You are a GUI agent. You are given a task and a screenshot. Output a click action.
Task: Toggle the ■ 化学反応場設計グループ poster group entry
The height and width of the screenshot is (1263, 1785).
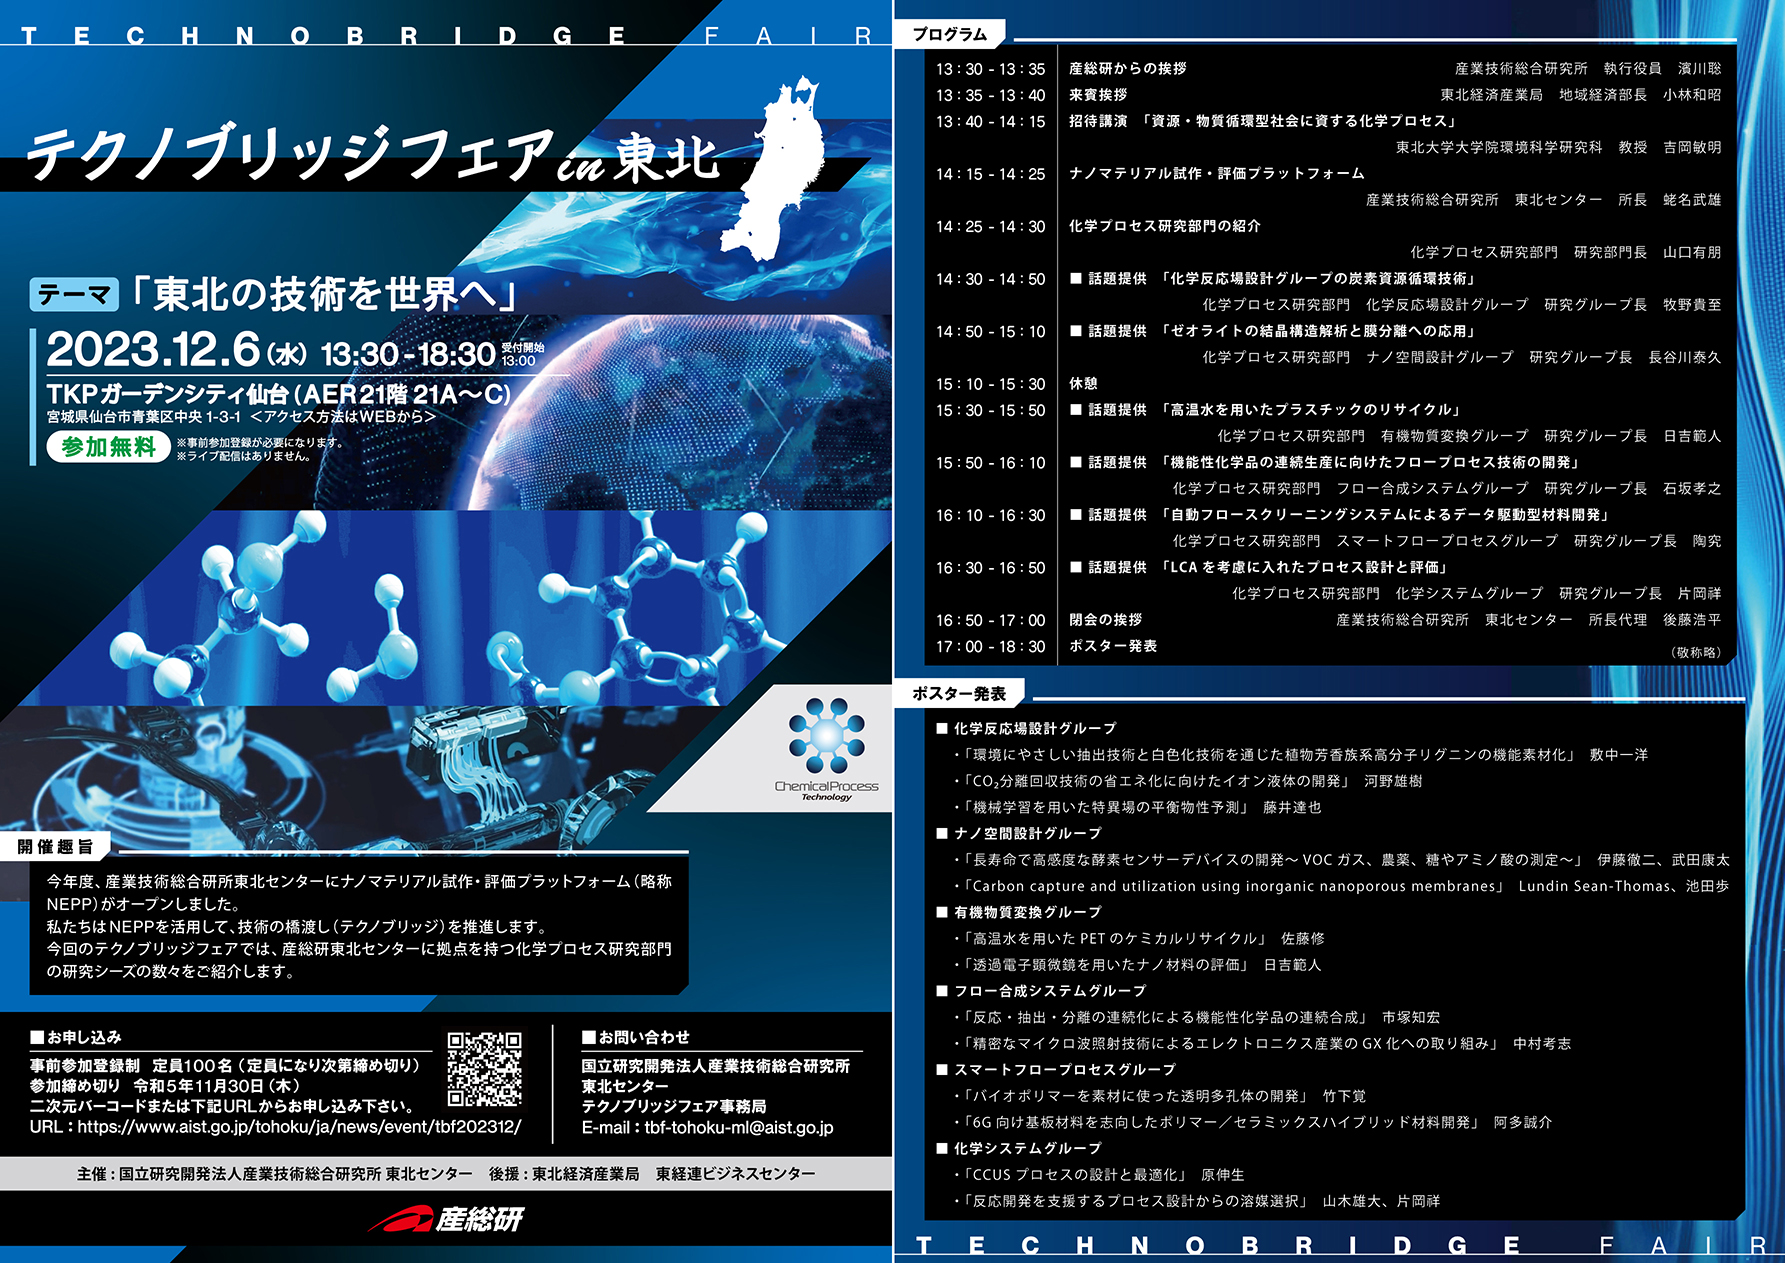point(1024,728)
